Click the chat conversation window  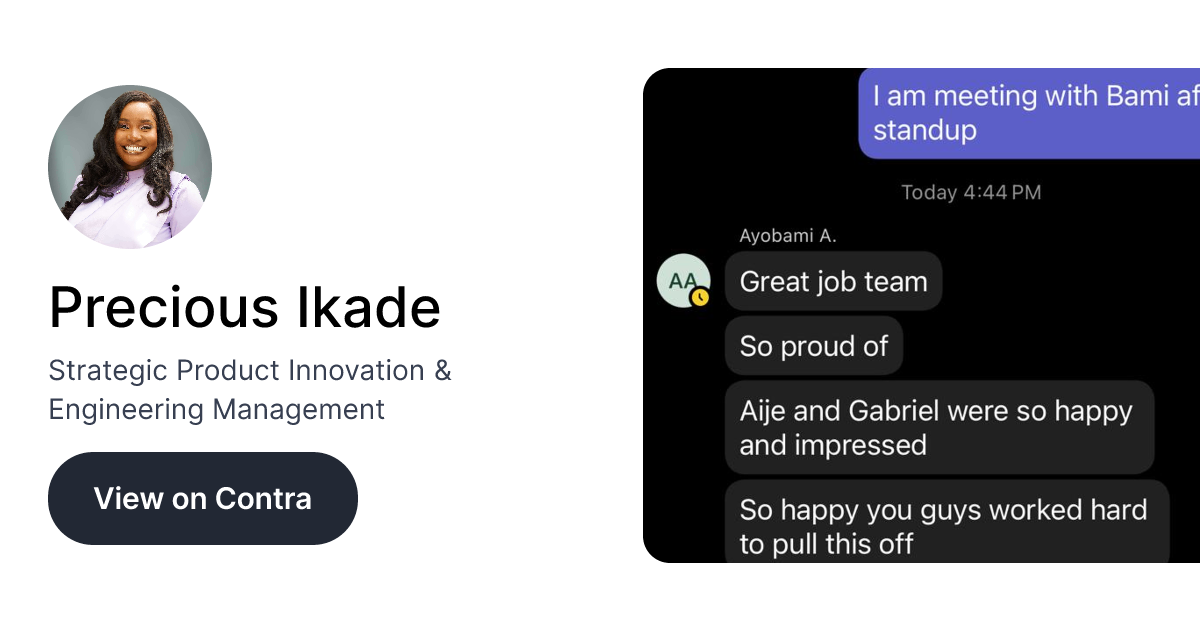click(x=920, y=315)
